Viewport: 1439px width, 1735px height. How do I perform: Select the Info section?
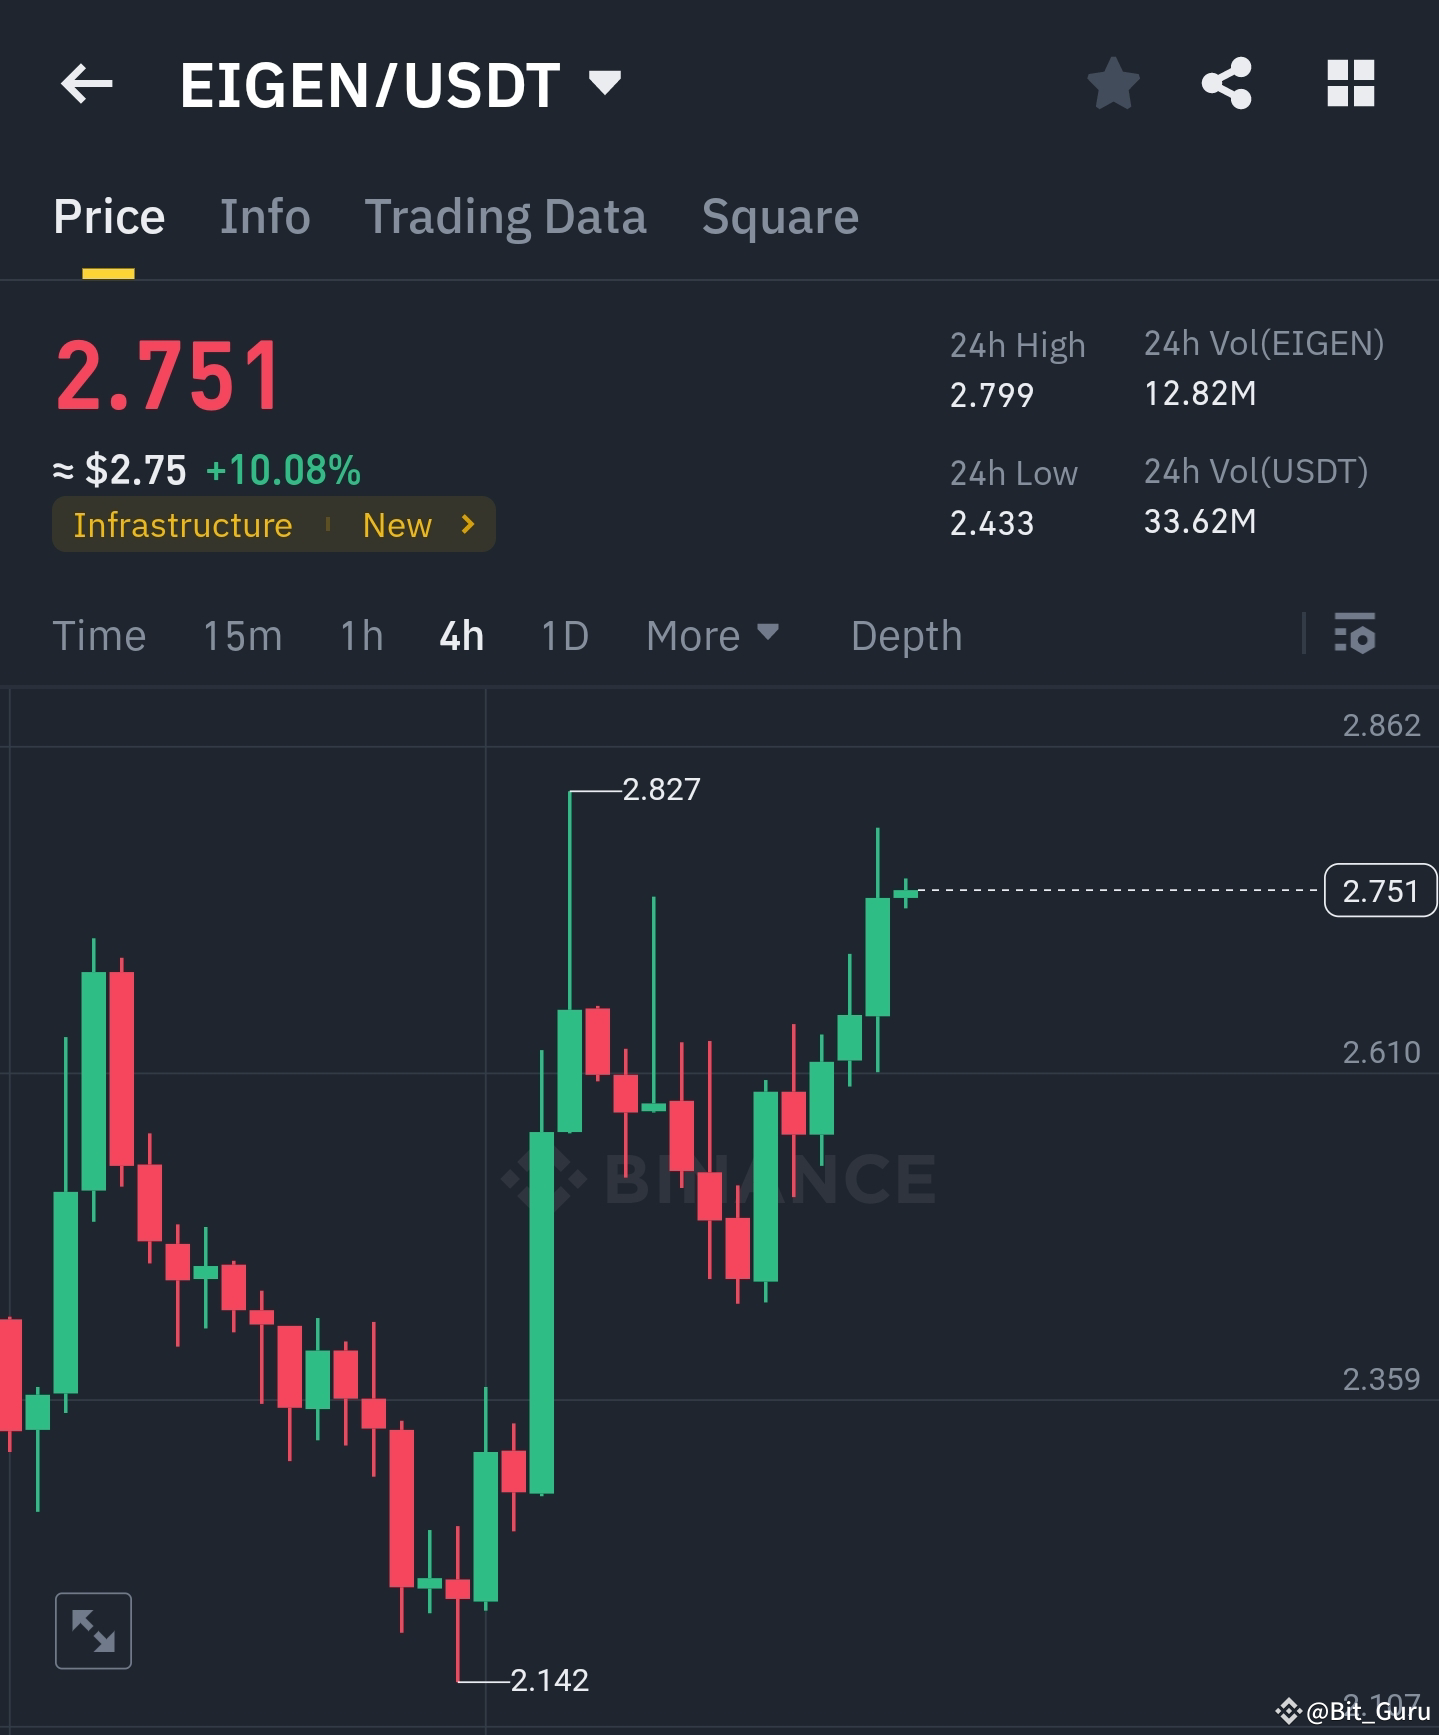[x=264, y=216]
